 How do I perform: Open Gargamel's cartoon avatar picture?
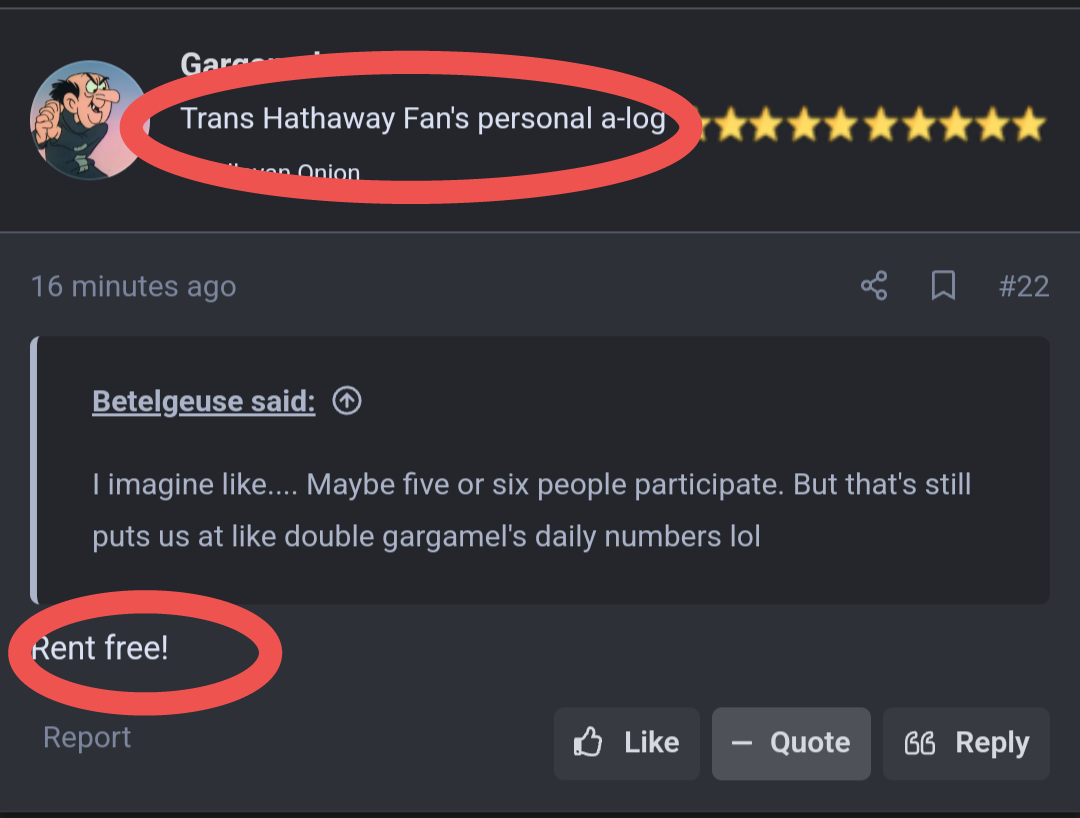tap(89, 120)
